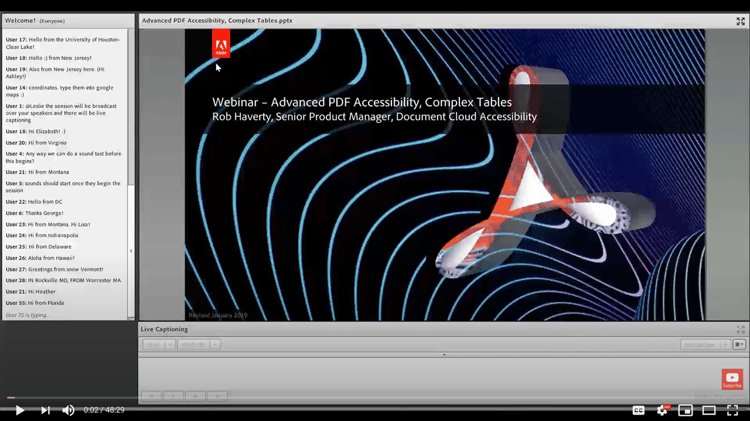Click User 6's 'Thanks George!' message

click(34, 213)
